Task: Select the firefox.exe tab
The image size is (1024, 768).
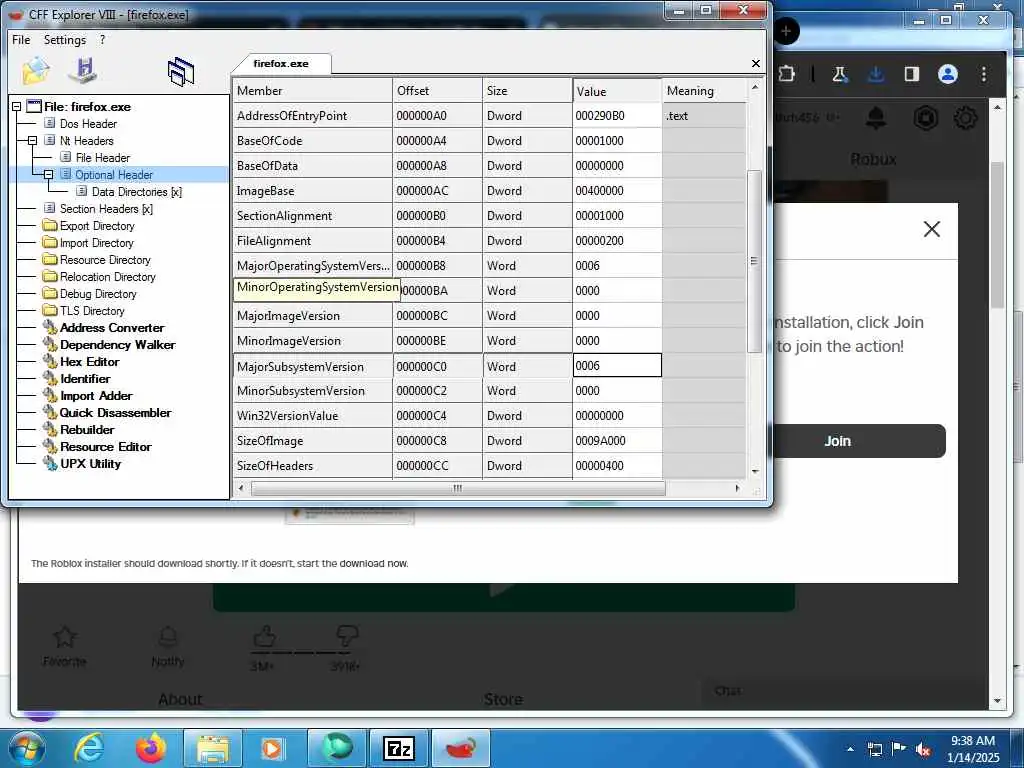Action: click(281, 63)
